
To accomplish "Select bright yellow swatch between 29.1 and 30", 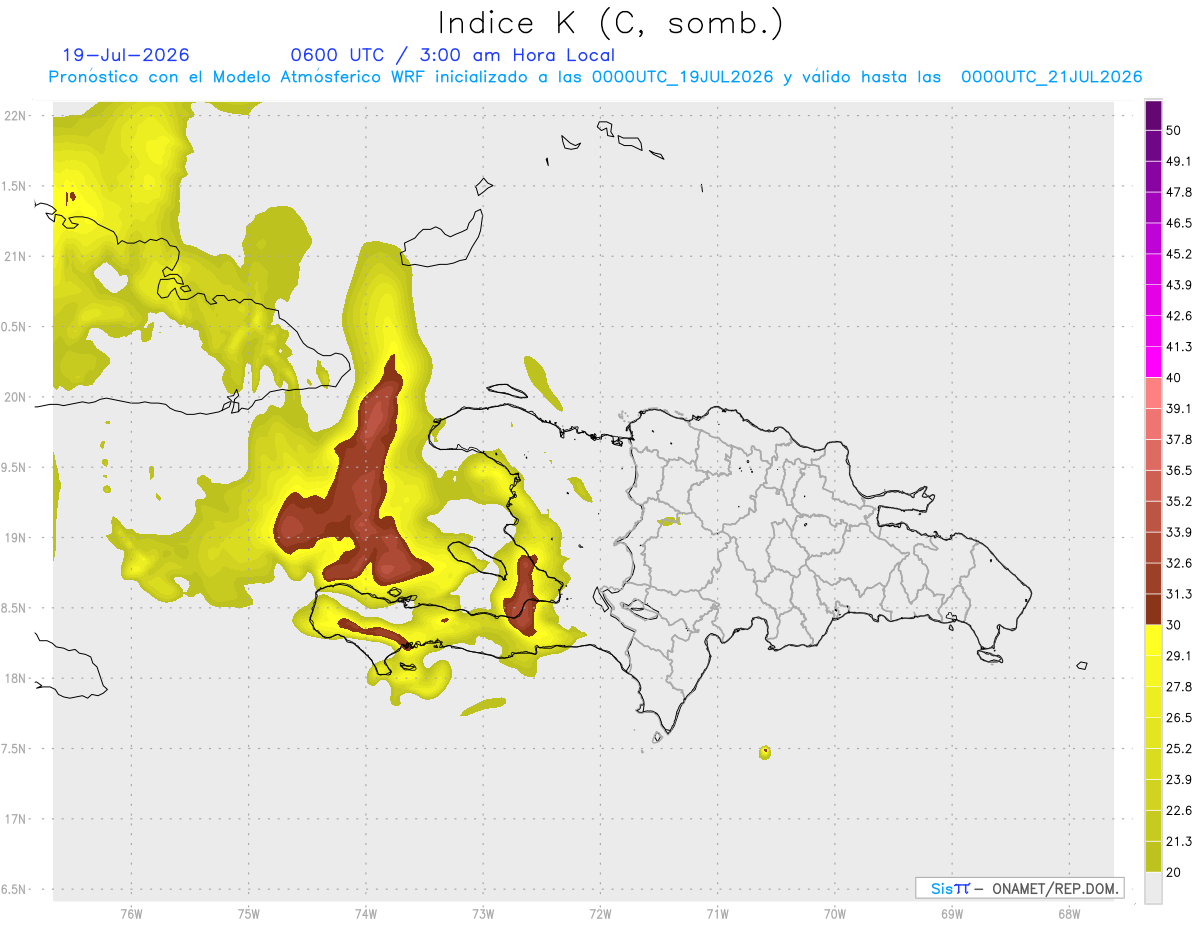I will (x=1153, y=640).
